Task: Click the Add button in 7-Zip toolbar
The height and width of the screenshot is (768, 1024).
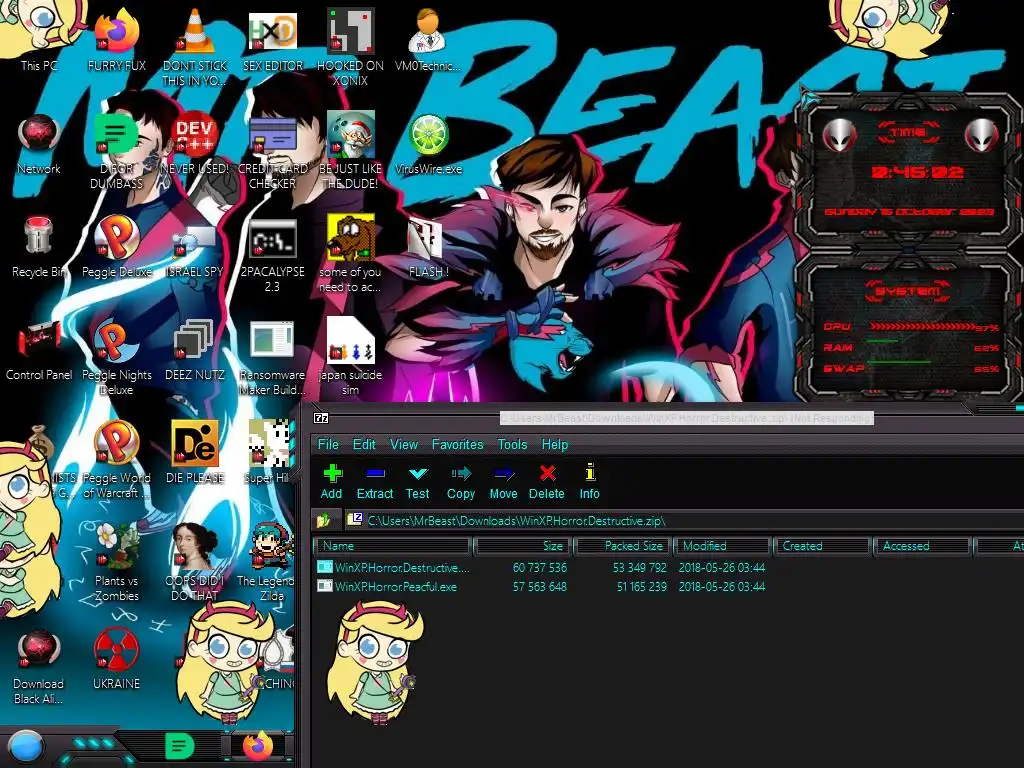Action: 332,481
